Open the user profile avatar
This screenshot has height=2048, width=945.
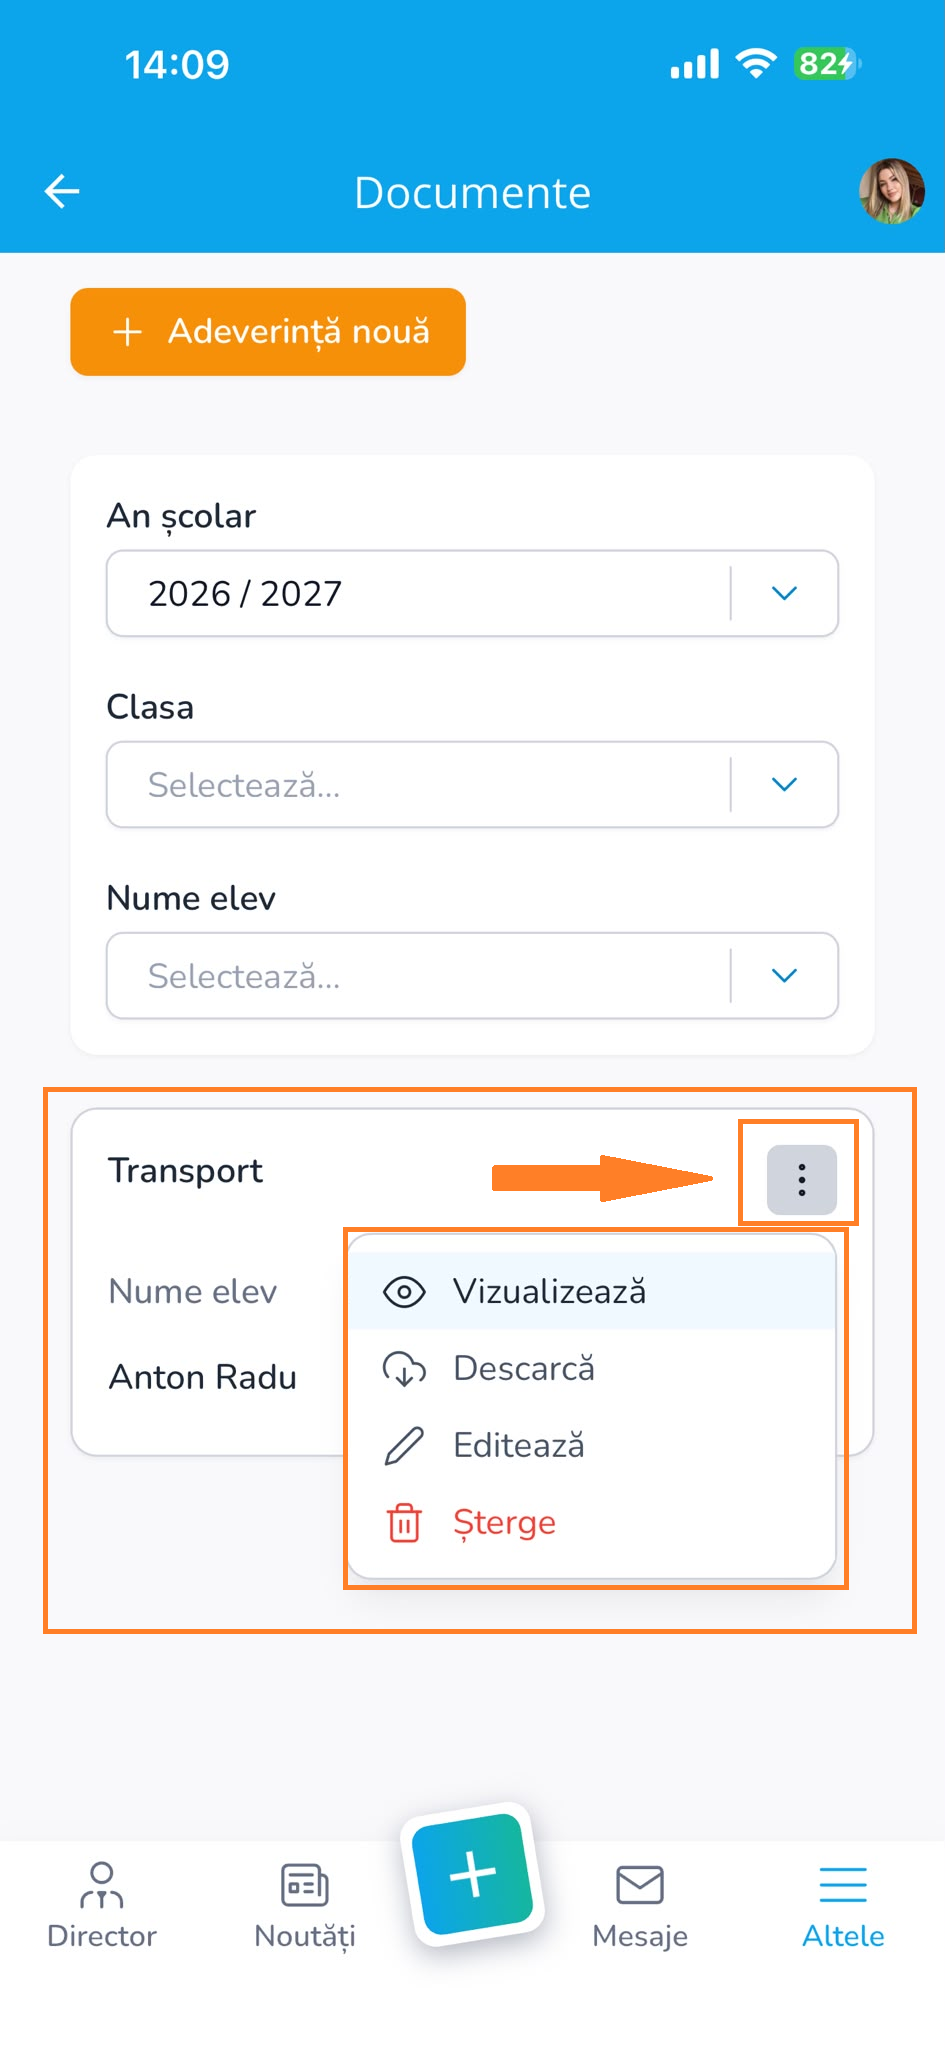pyautogui.click(x=891, y=191)
